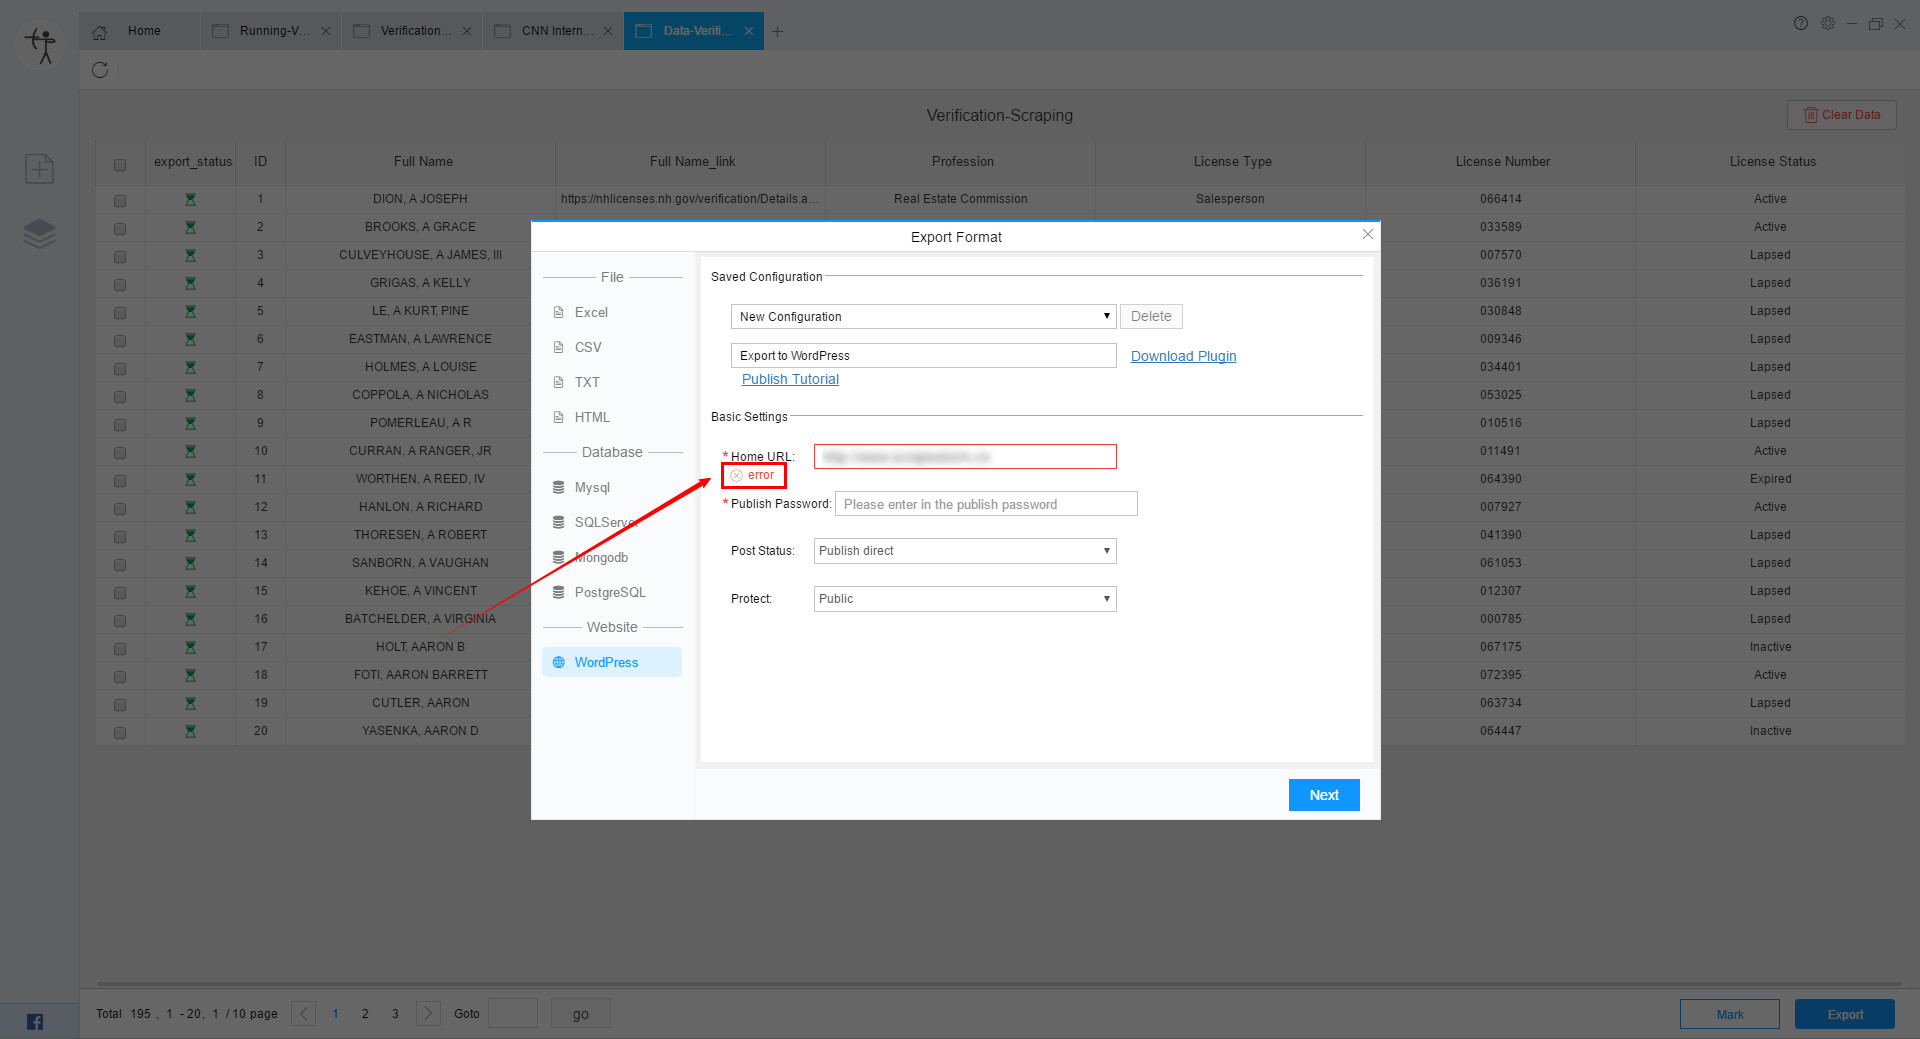Screen dimensions: 1920x1039
Task: Click the go button in pagination
Action: (581, 1014)
